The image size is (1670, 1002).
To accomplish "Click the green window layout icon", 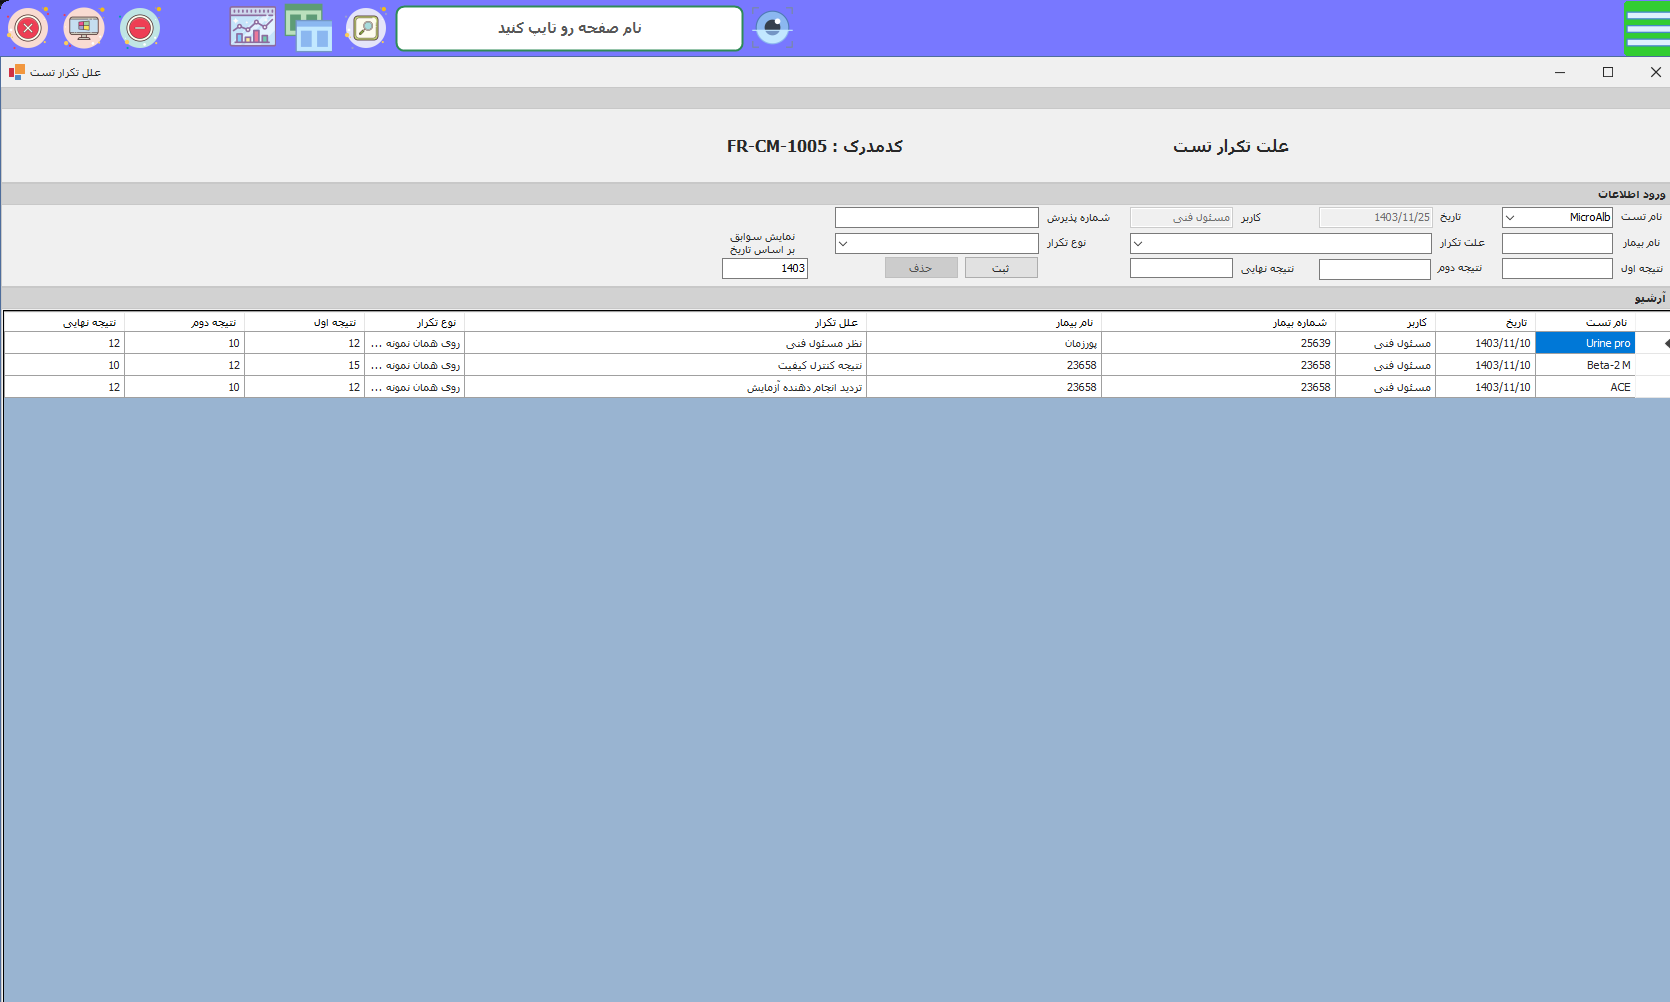I will click(309, 28).
